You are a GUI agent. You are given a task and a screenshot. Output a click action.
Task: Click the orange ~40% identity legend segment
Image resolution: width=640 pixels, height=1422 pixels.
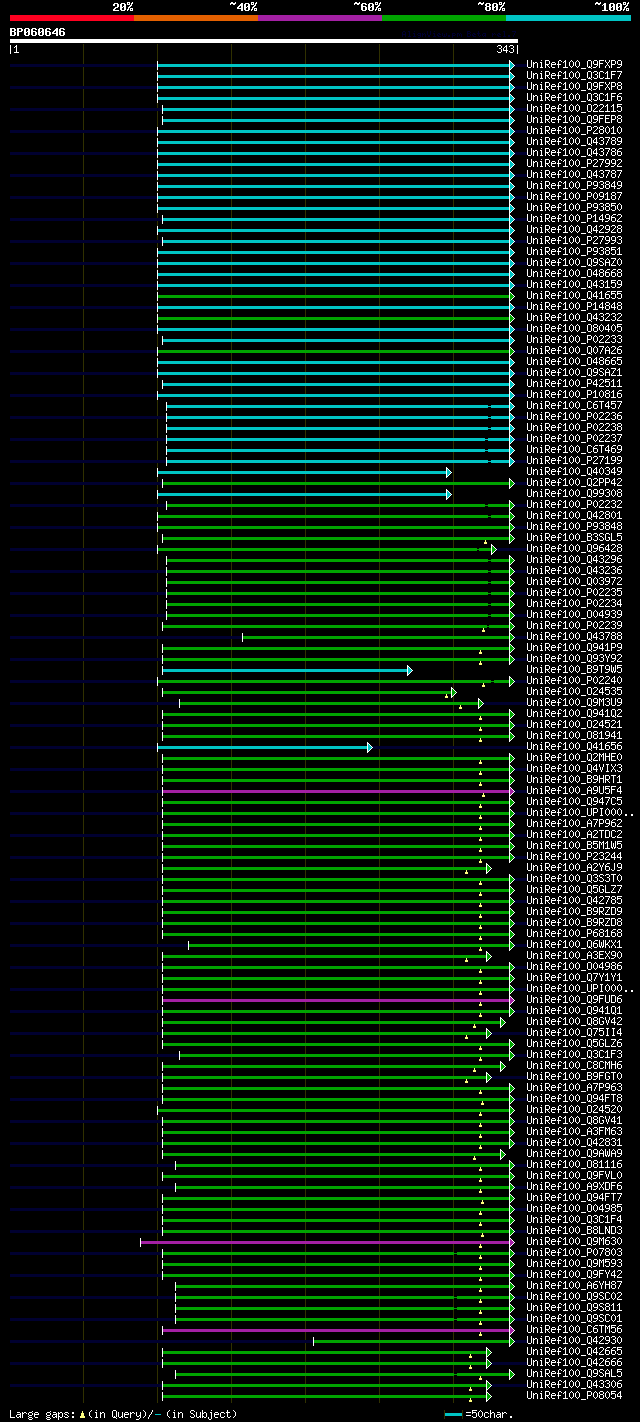(x=196, y=18)
